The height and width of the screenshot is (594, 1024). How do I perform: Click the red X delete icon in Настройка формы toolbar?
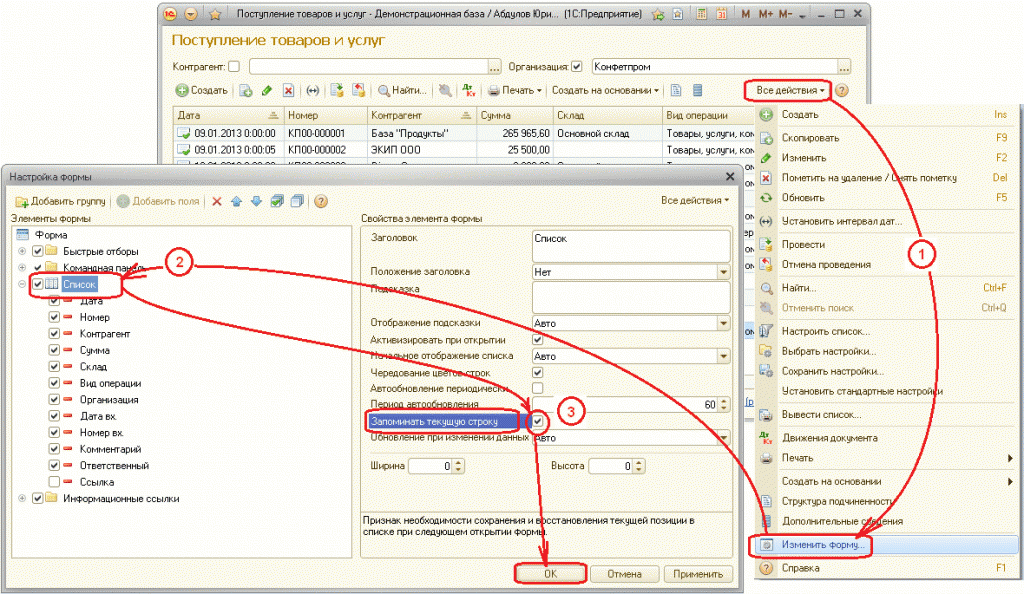pyautogui.click(x=216, y=201)
